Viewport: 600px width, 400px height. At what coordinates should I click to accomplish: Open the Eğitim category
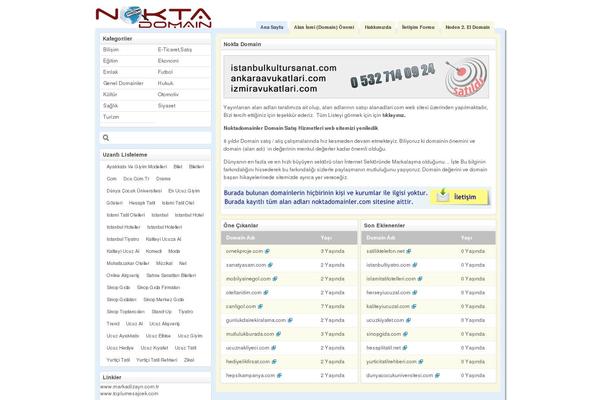point(110,61)
